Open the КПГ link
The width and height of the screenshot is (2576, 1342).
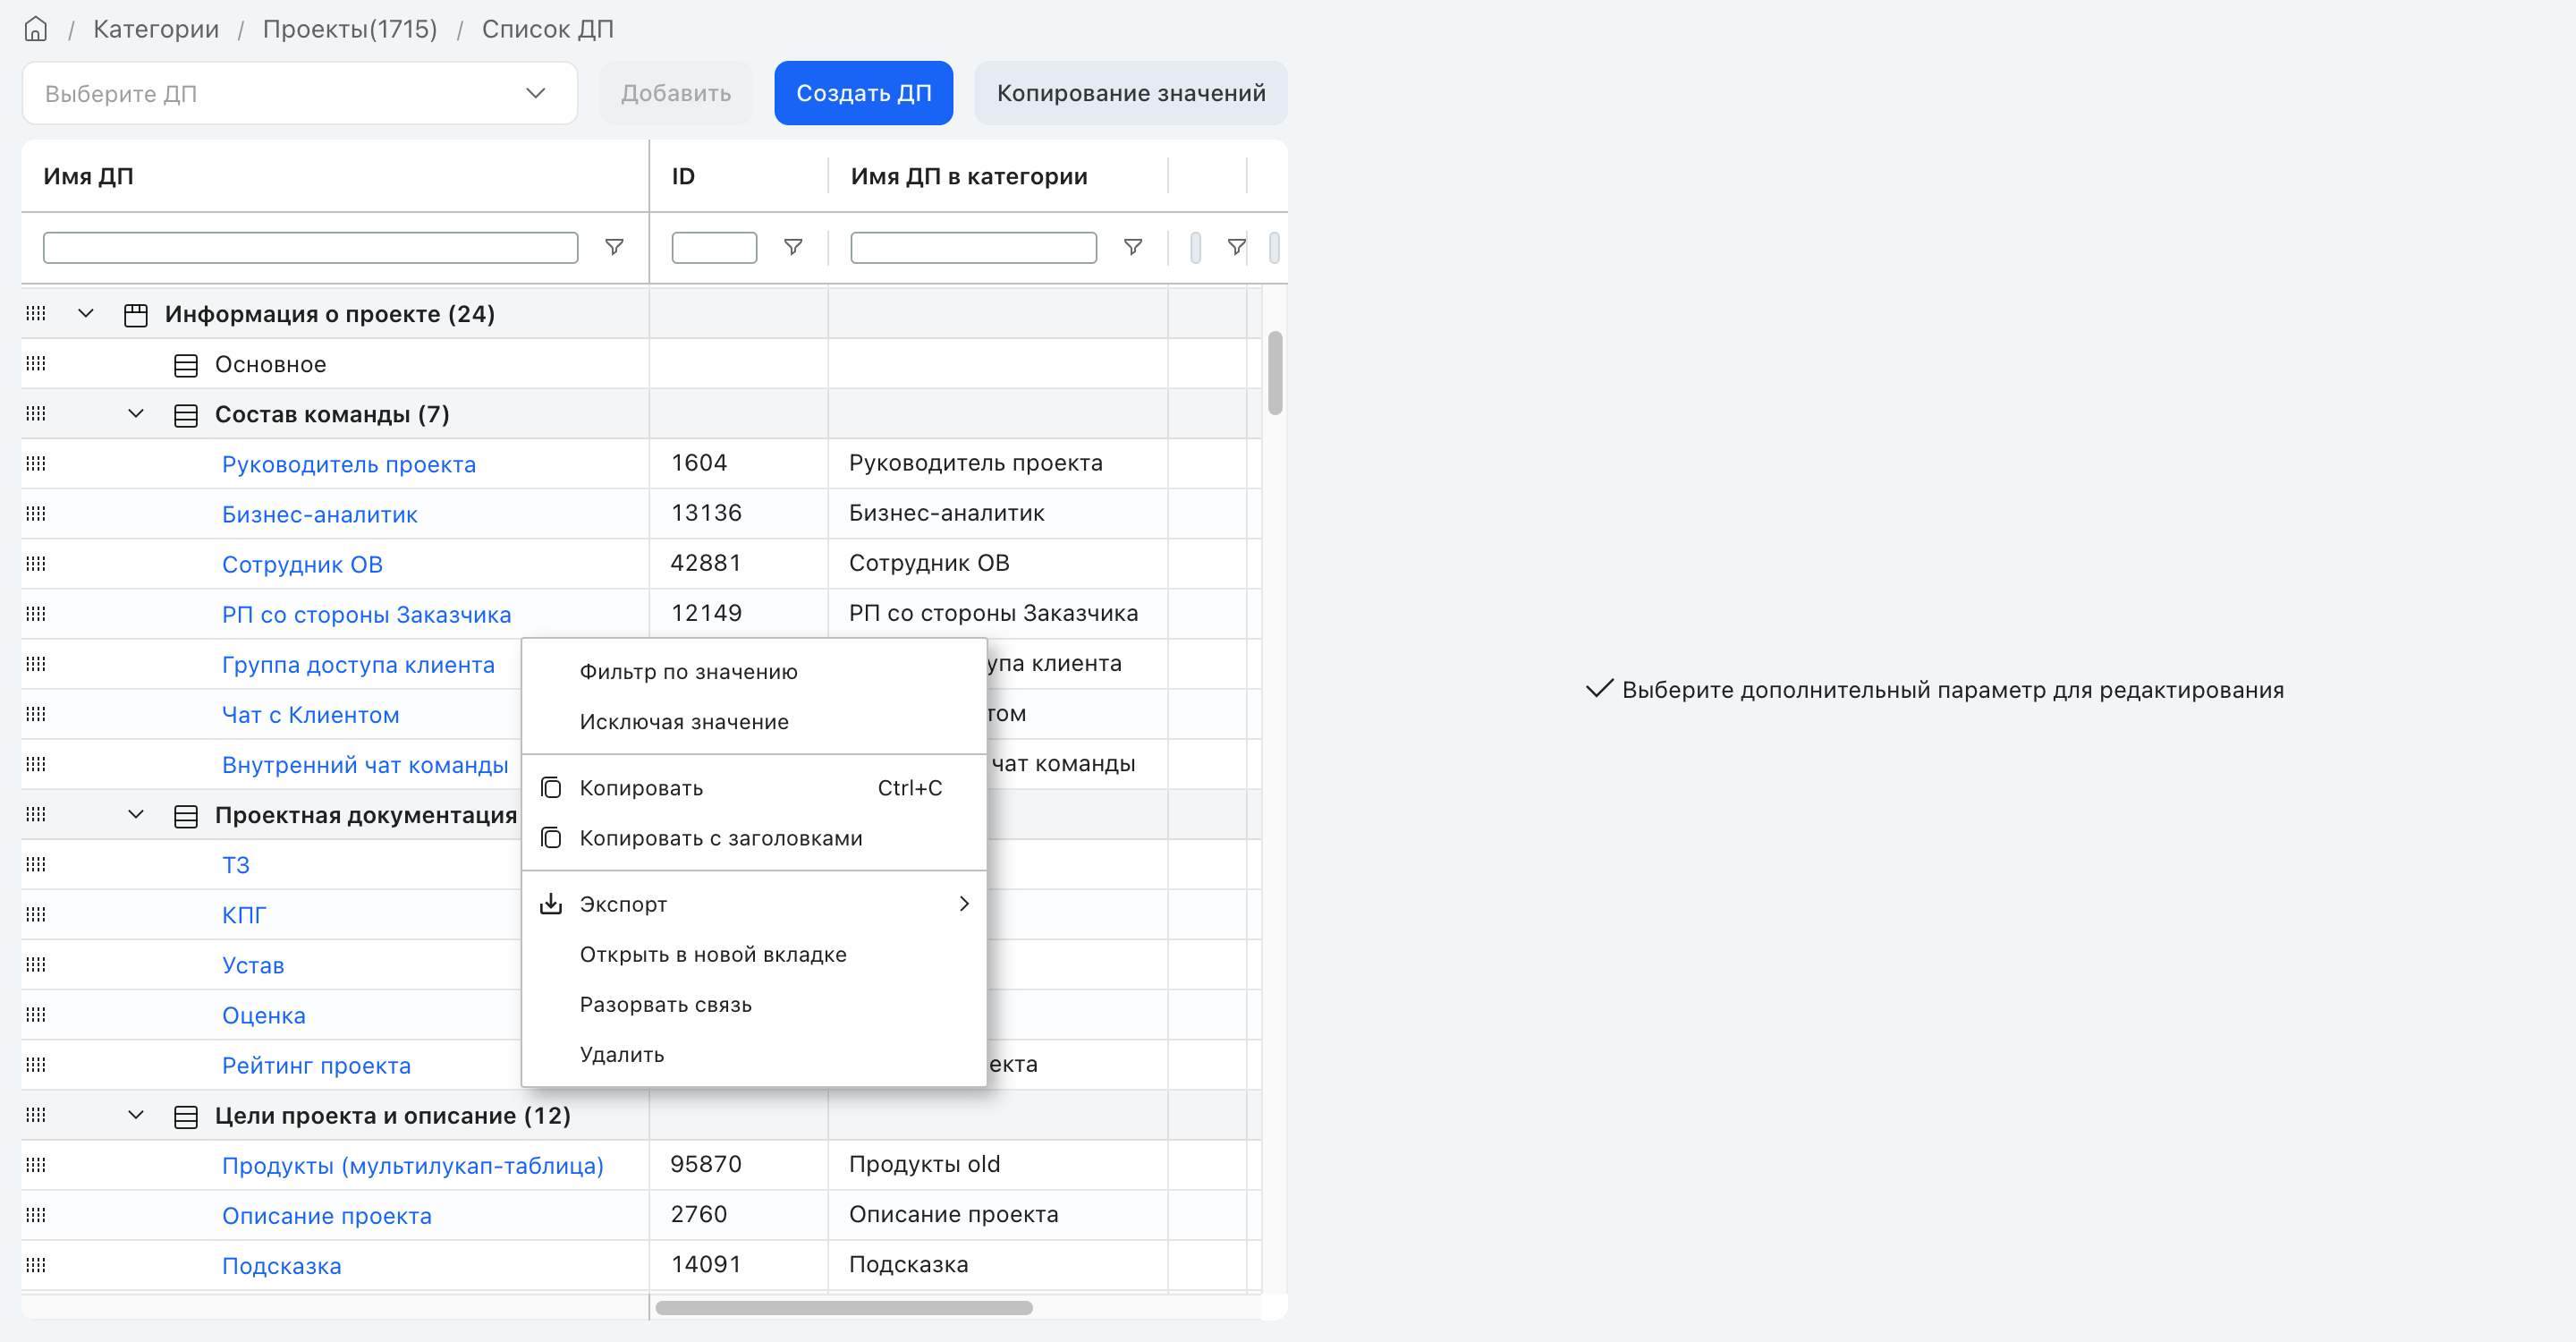[244, 915]
